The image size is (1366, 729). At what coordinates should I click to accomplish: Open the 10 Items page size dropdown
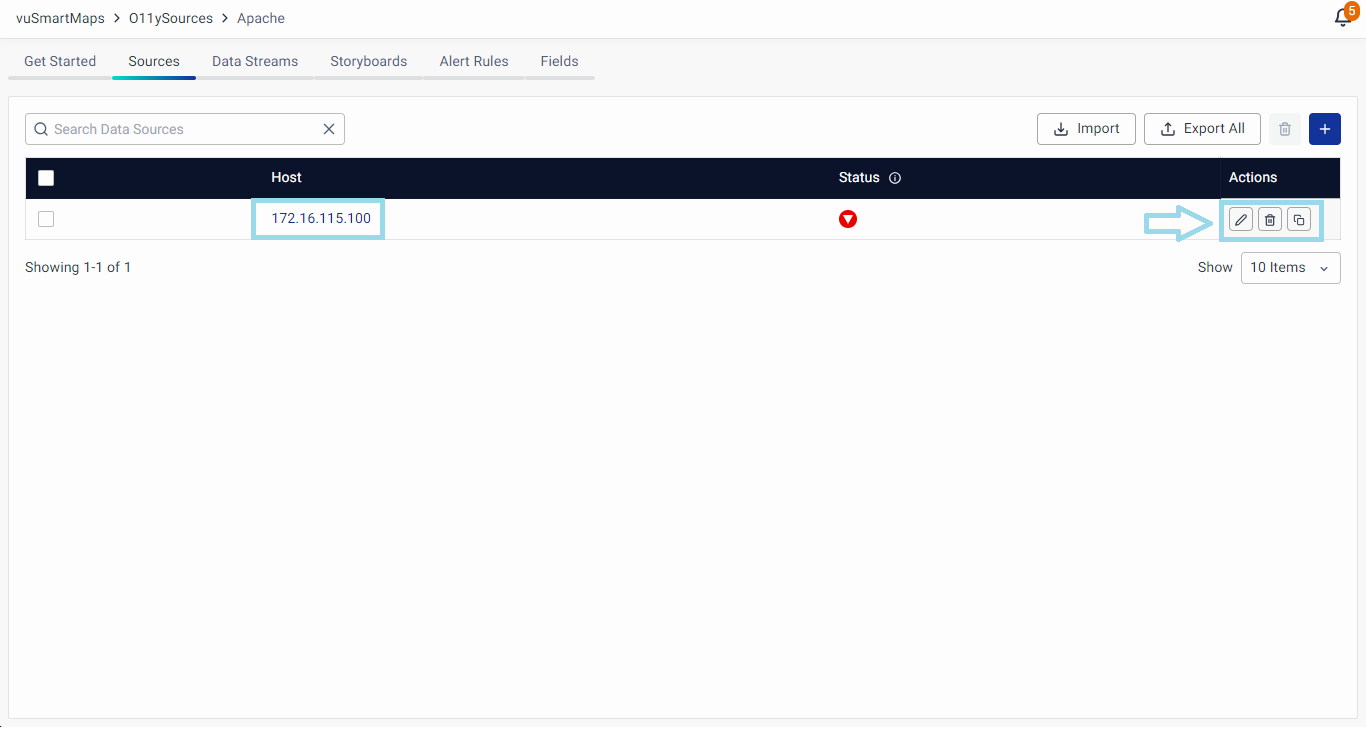1290,268
